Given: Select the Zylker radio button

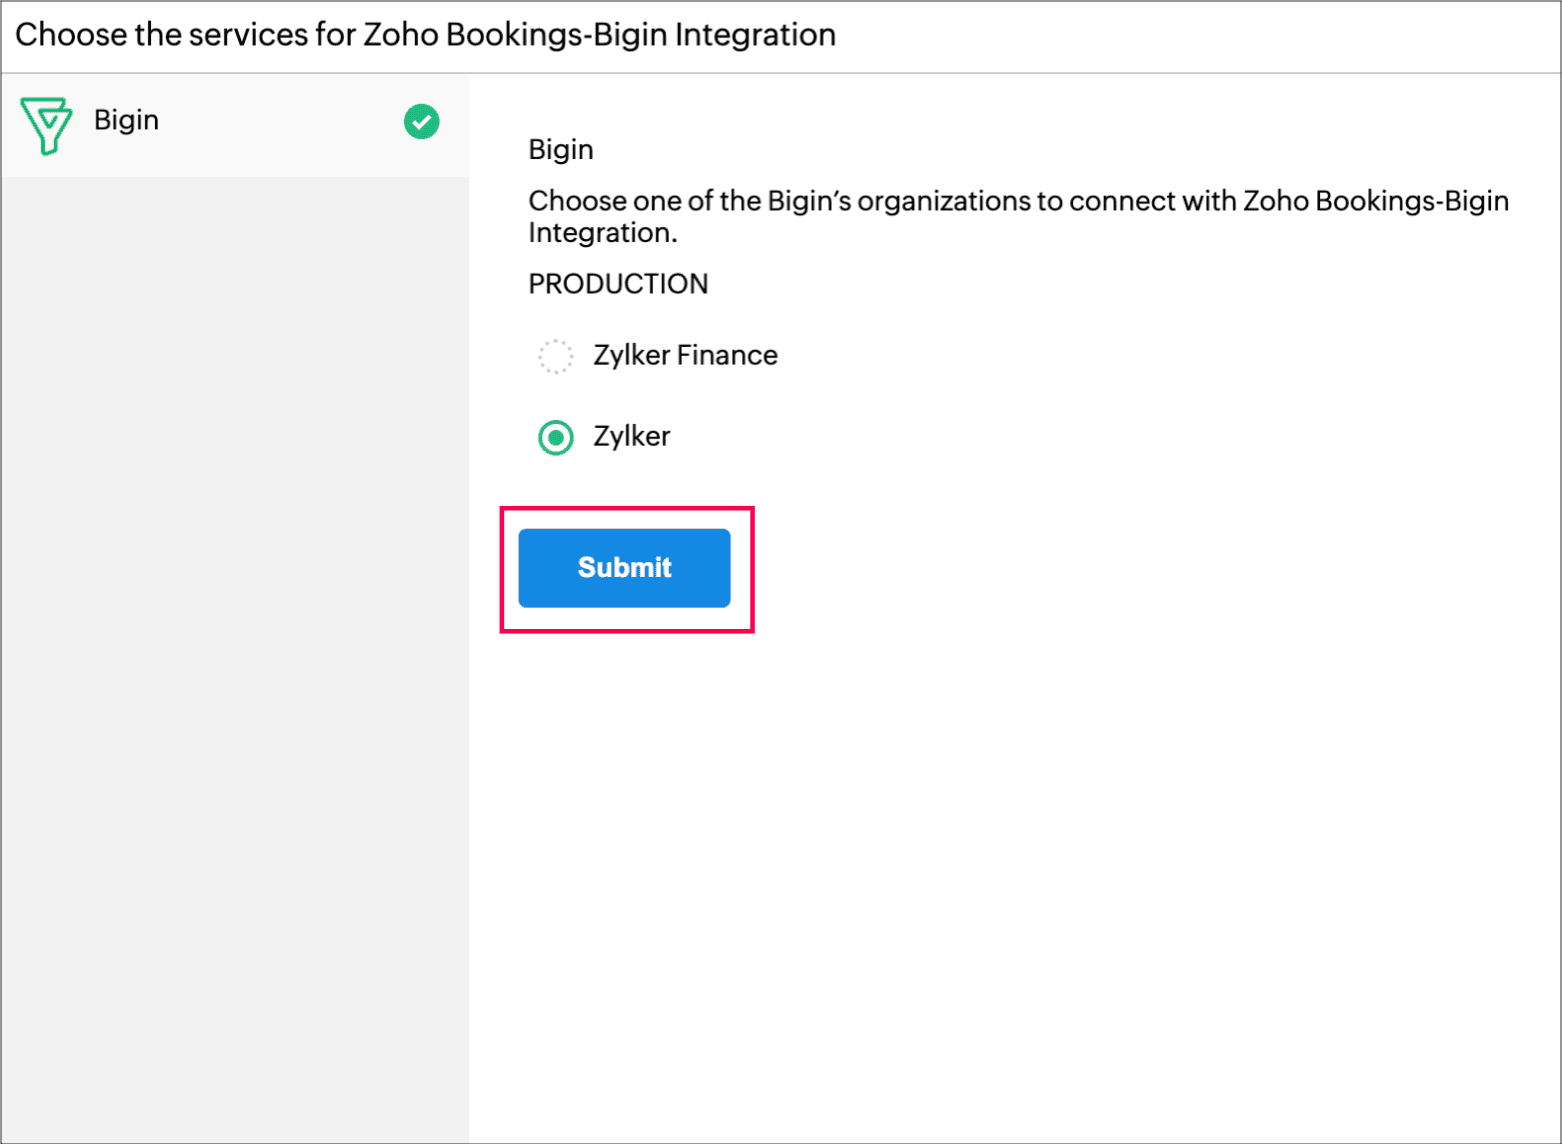Looking at the screenshot, I should (556, 437).
